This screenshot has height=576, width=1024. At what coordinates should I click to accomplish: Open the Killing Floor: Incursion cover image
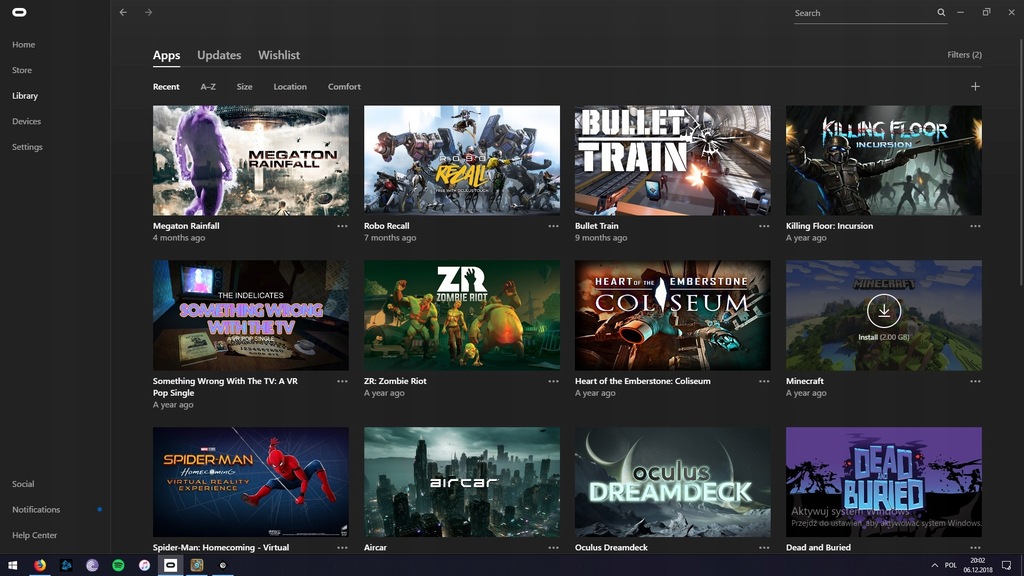coord(884,161)
